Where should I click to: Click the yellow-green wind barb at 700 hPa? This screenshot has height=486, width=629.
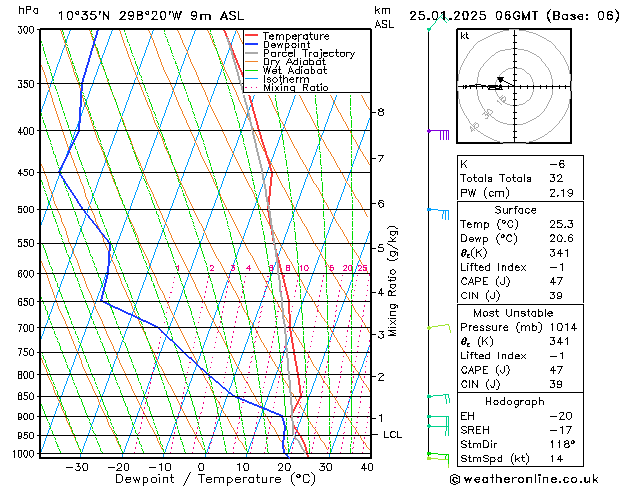[439, 328]
